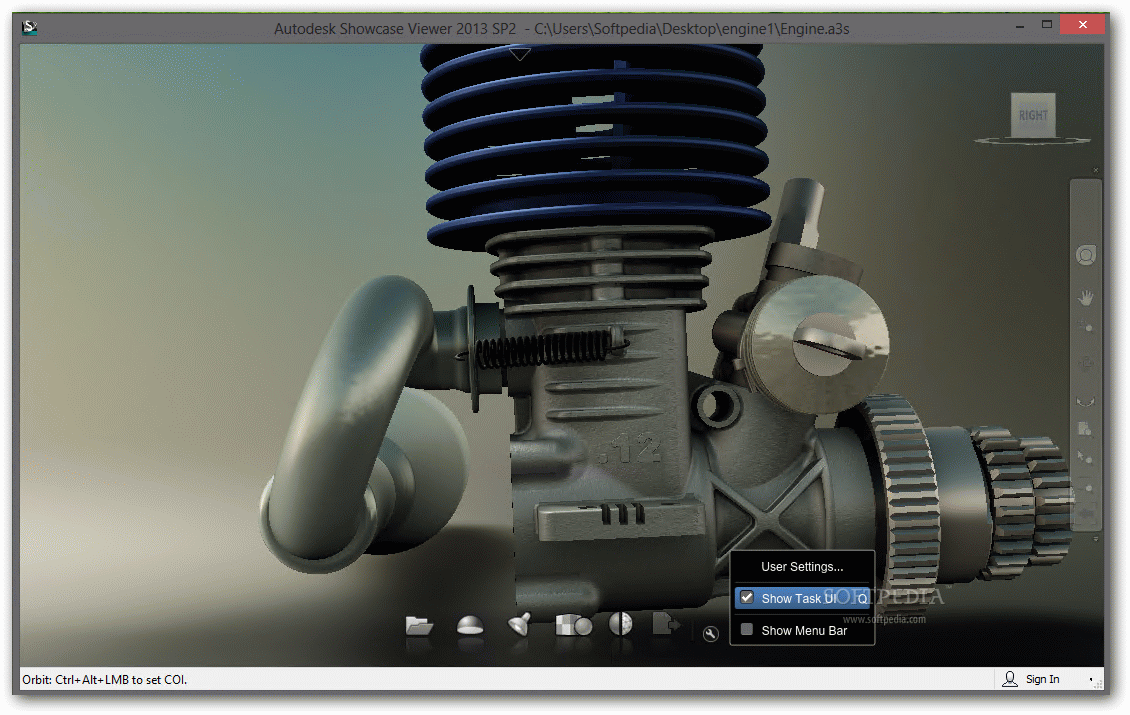Image resolution: width=1130 pixels, height=715 pixels.
Task: Open the dropdown arrow right of Sign In
Action: pyautogui.click(x=1091, y=679)
